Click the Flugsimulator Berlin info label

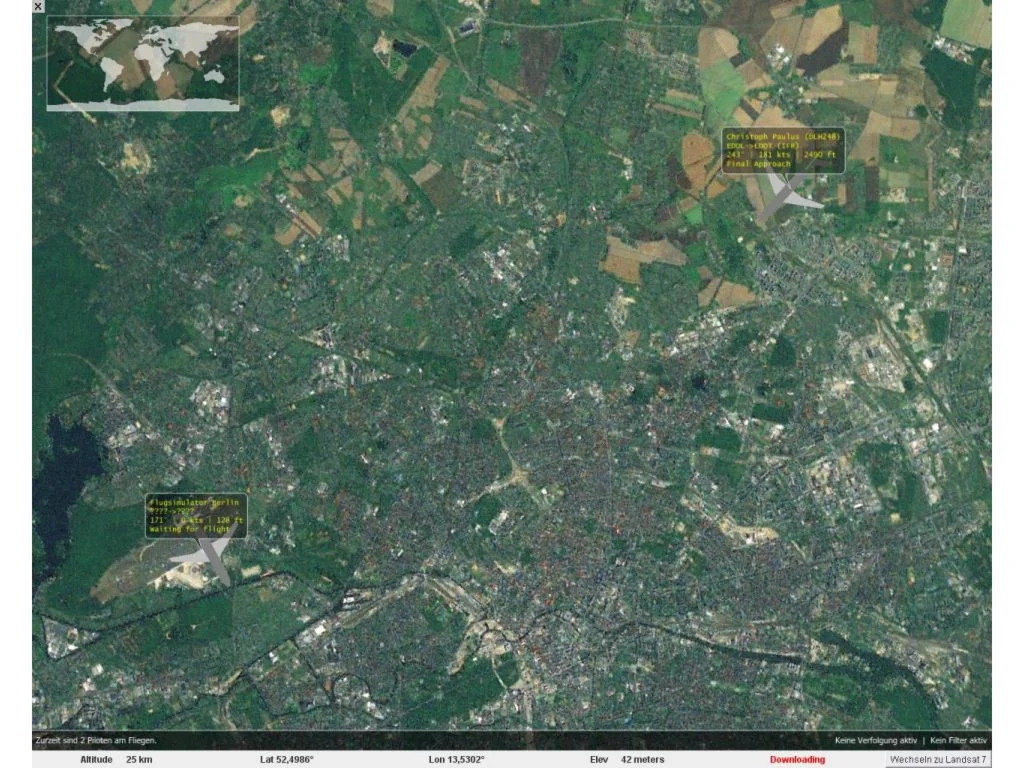196,515
